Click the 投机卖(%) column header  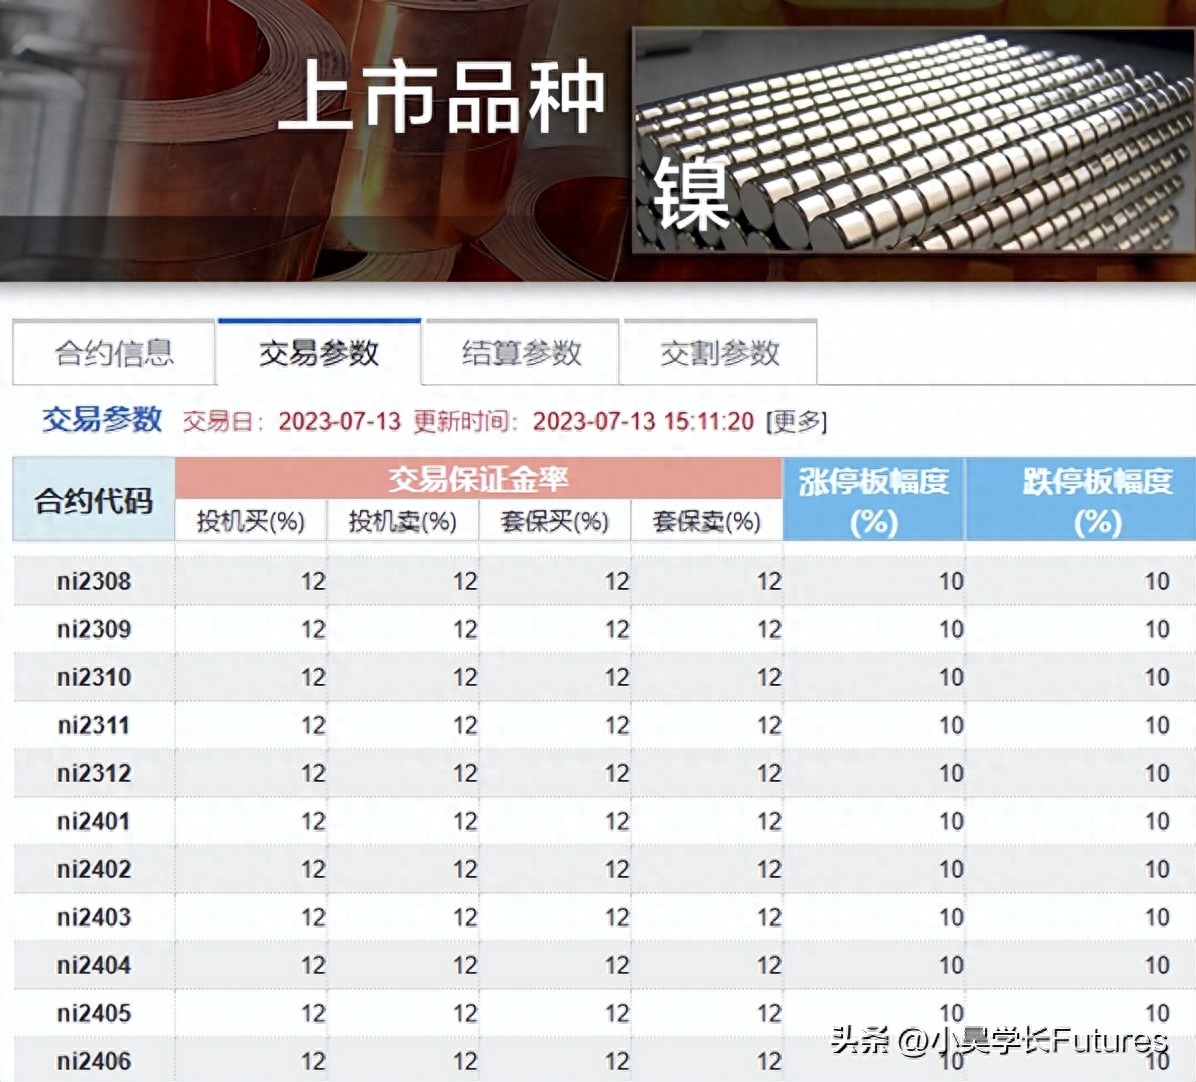click(x=403, y=521)
